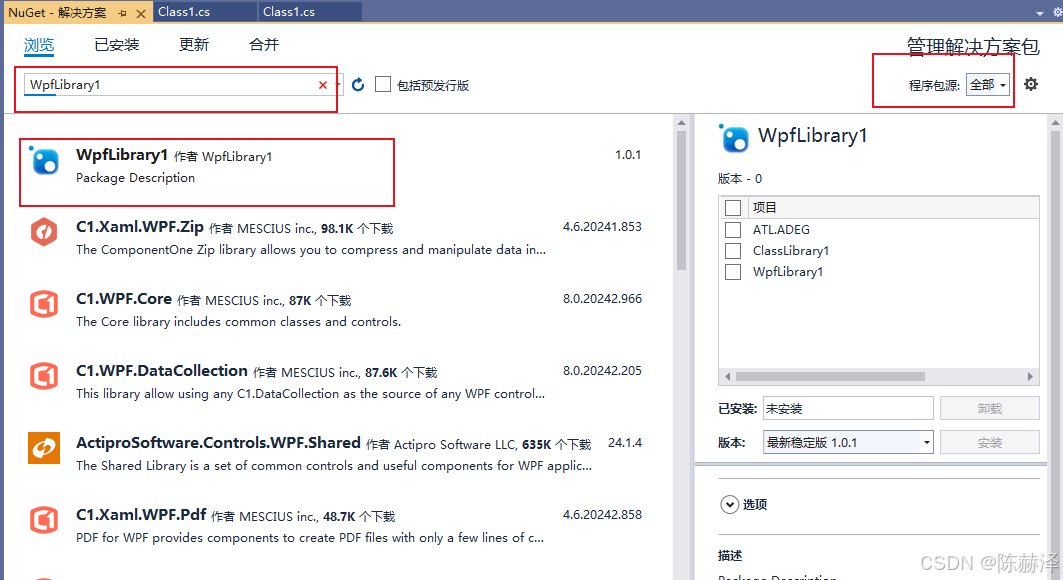
Task: Click the WpfLibrary1 package icon in list
Action: pos(45,161)
